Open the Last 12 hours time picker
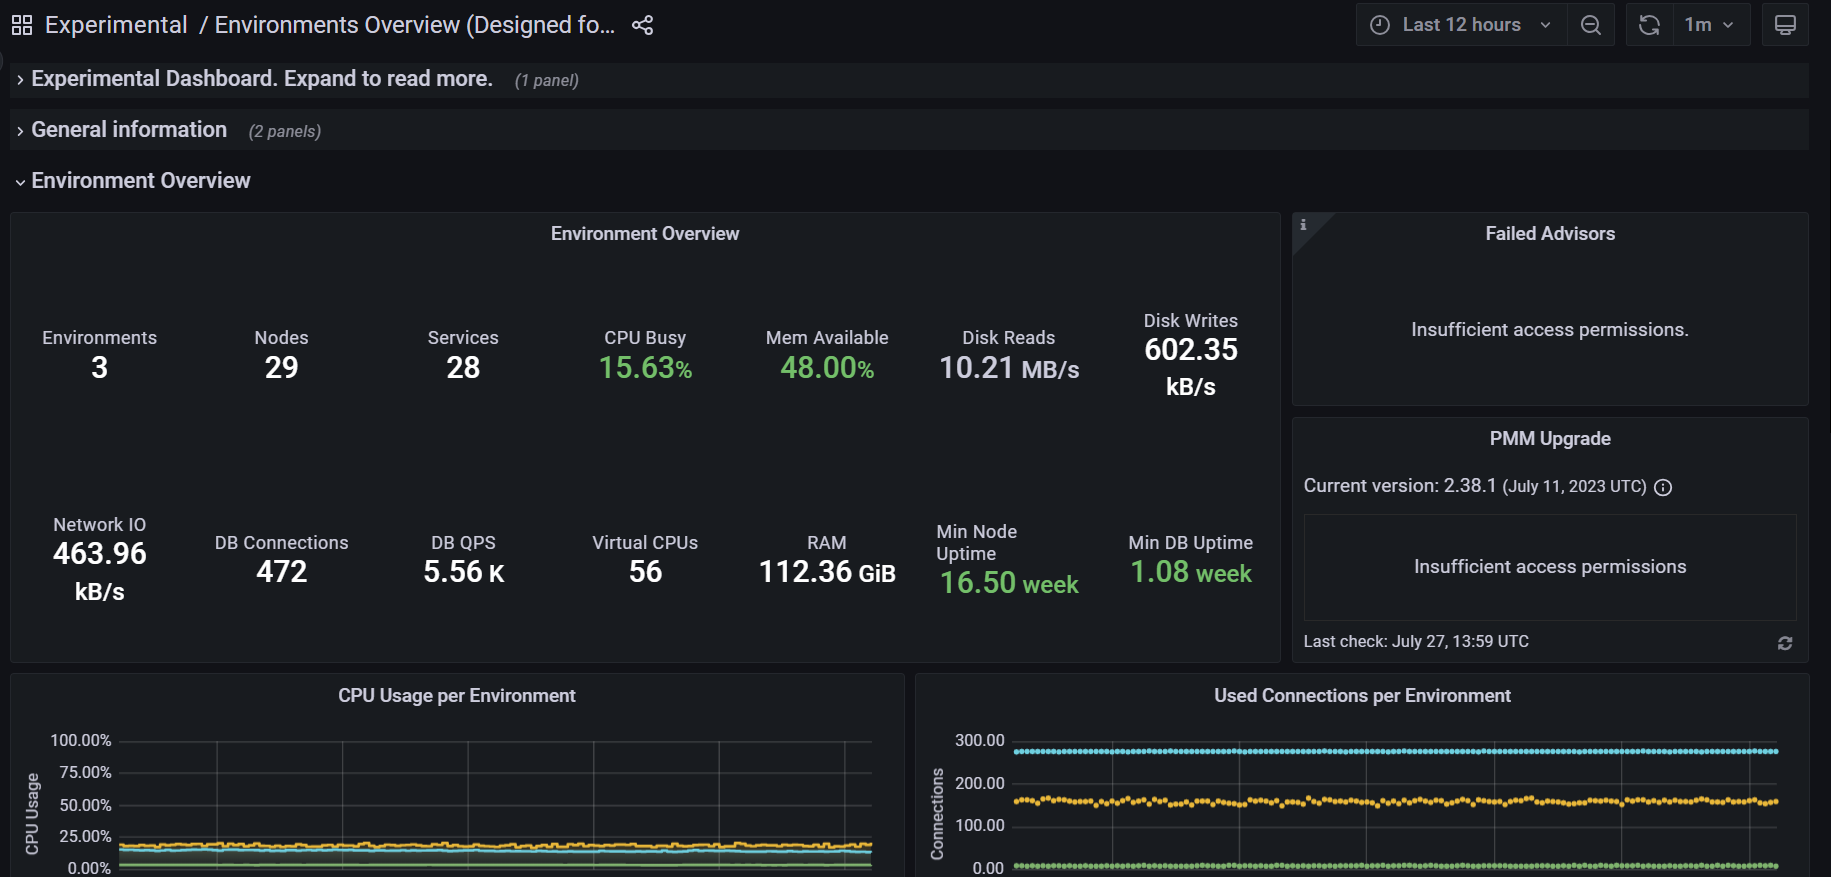The width and height of the screenshot is (1831, 877). pos(1460,25)
